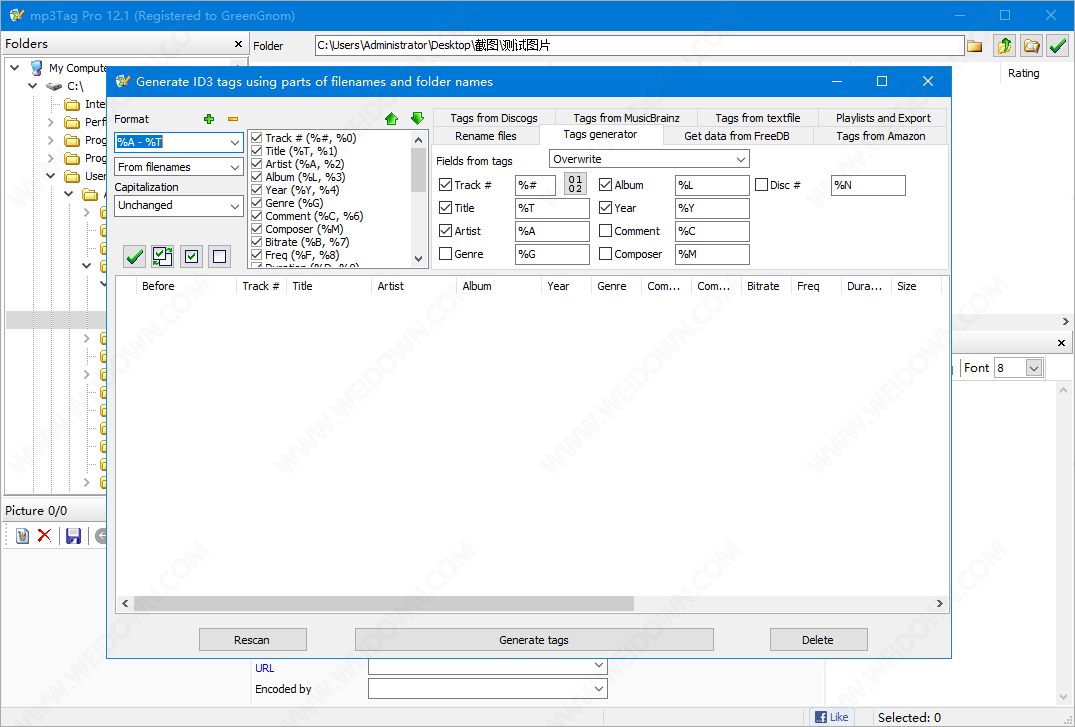Image resolution: width=1075 pixels, height=727 pixels.
Task: Click the Bitrate column header
Action: [x=766, y=286]
